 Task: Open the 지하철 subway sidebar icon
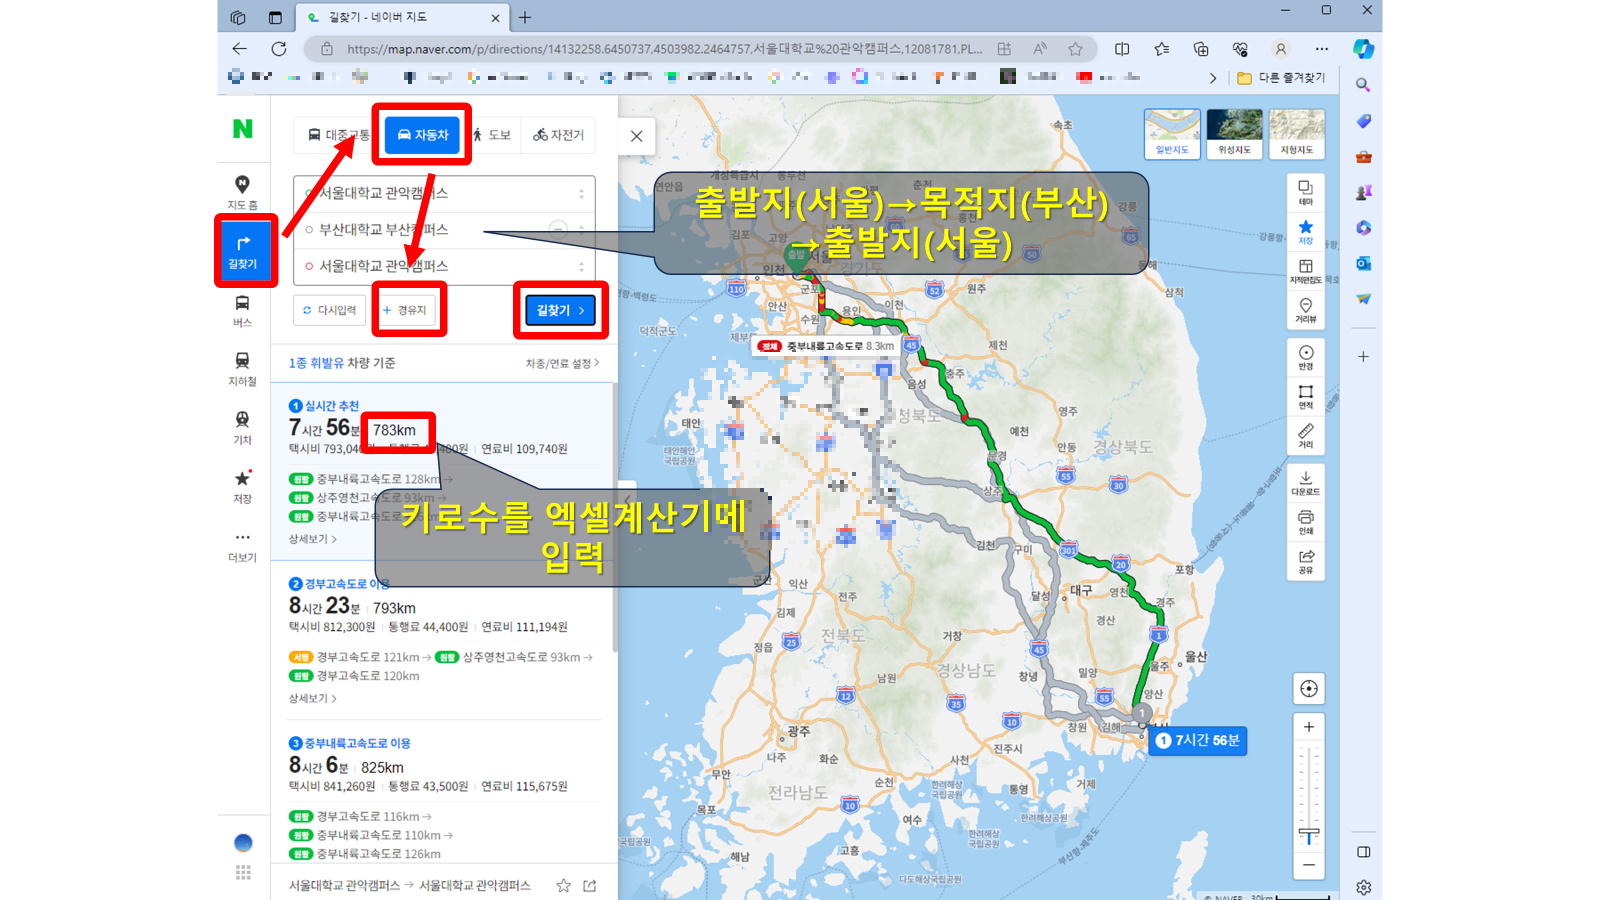[x=242, y=368]
